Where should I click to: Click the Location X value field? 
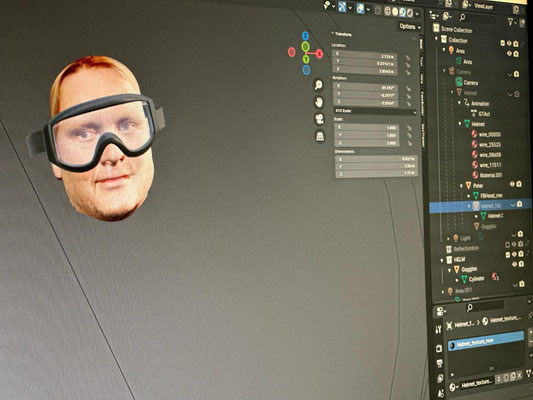365,55
